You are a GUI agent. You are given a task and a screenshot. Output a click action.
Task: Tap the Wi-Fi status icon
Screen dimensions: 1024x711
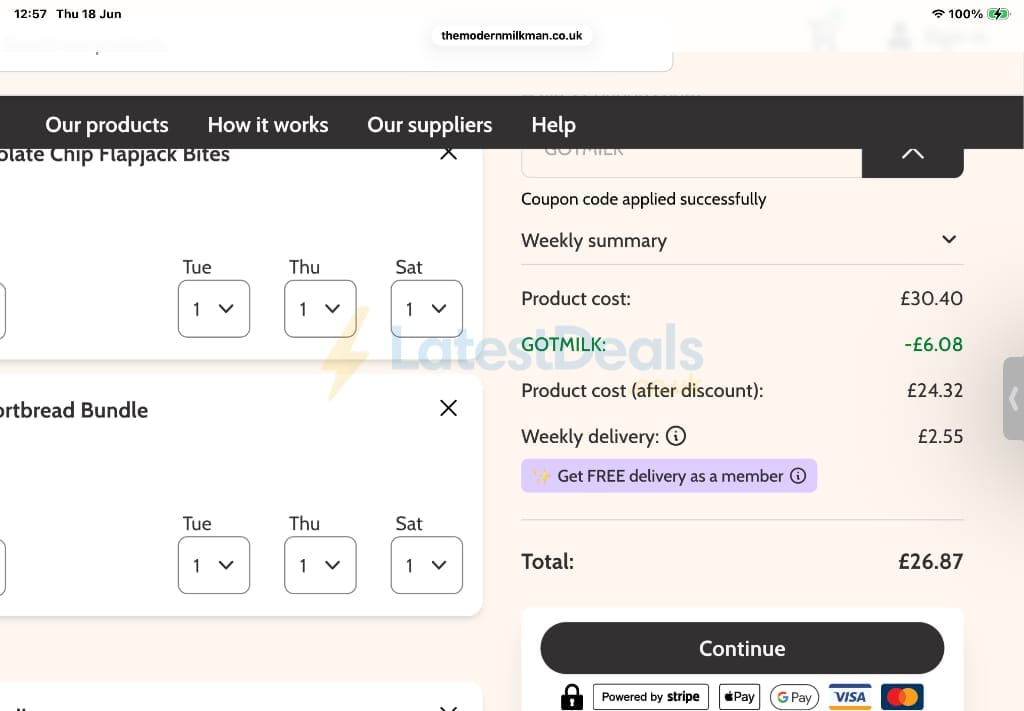pos(938,14)
